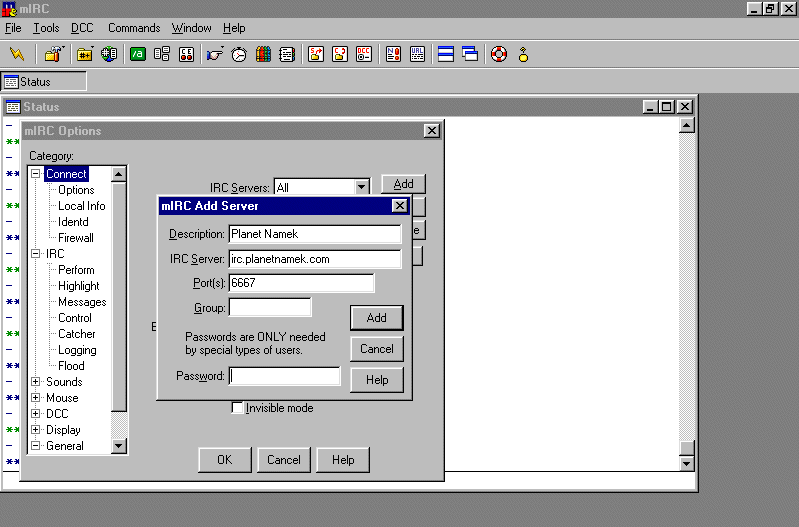Open the File menu

13,28
